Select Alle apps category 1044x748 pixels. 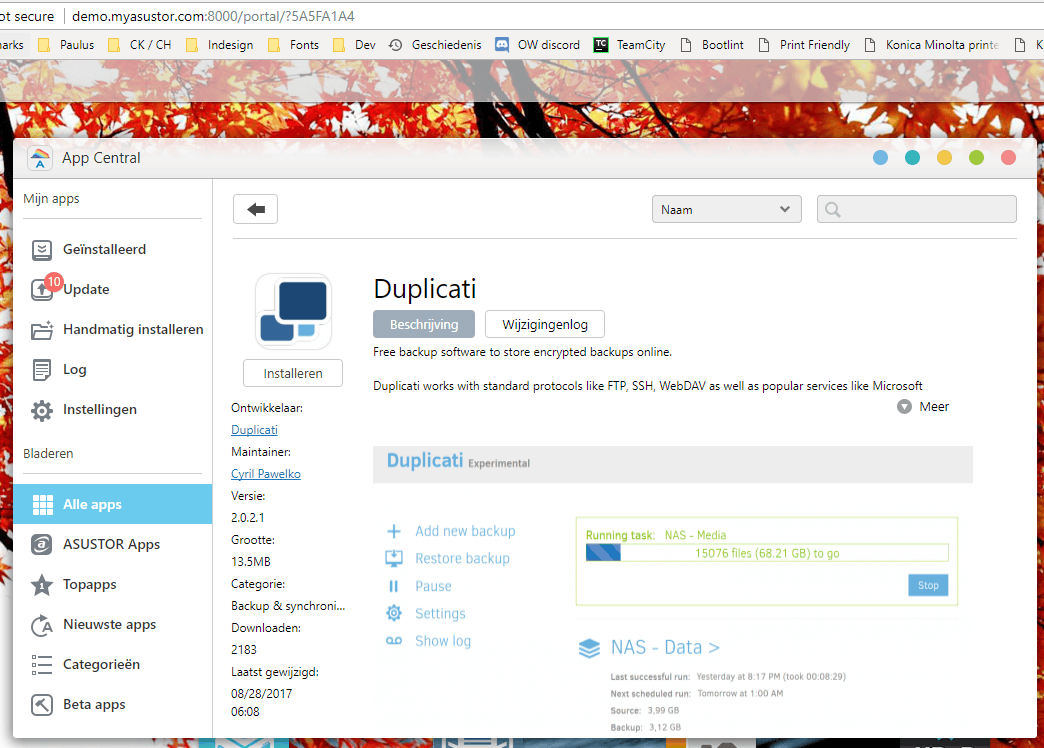(x=113, y=504)
